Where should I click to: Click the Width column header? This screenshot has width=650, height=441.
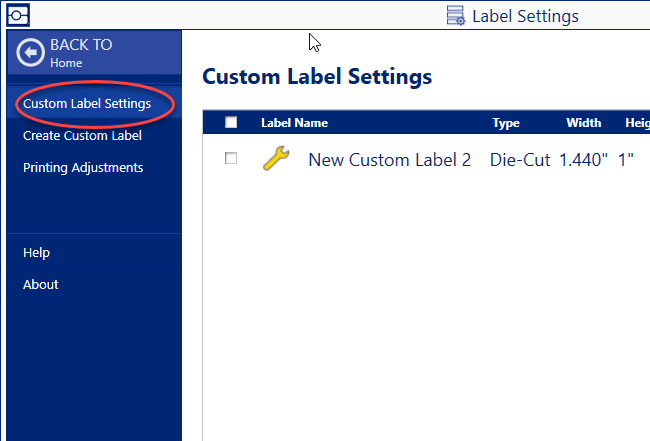point(583,123)
